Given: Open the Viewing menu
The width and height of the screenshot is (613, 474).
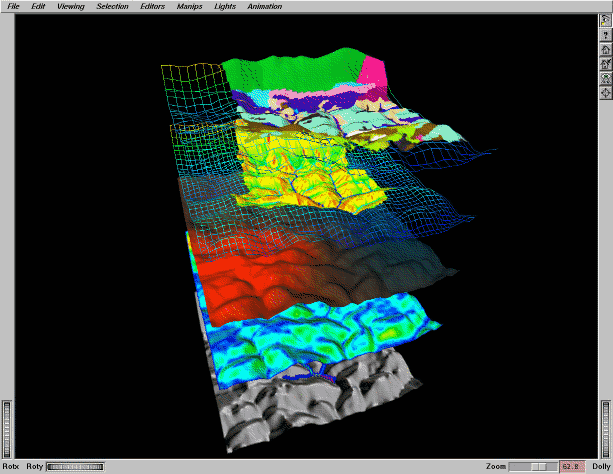Looking at the screenshot, I should 71,6.
